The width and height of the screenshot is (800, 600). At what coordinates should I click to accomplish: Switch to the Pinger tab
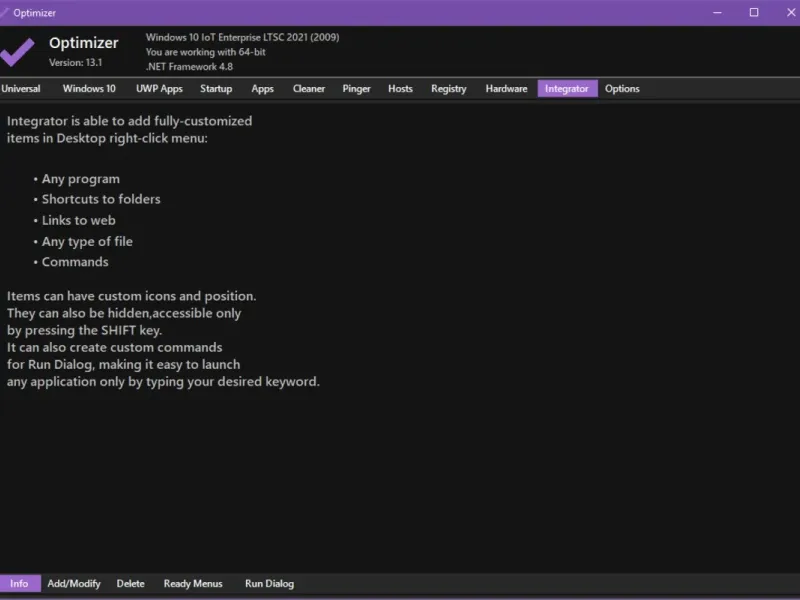[x=357, y=89]
